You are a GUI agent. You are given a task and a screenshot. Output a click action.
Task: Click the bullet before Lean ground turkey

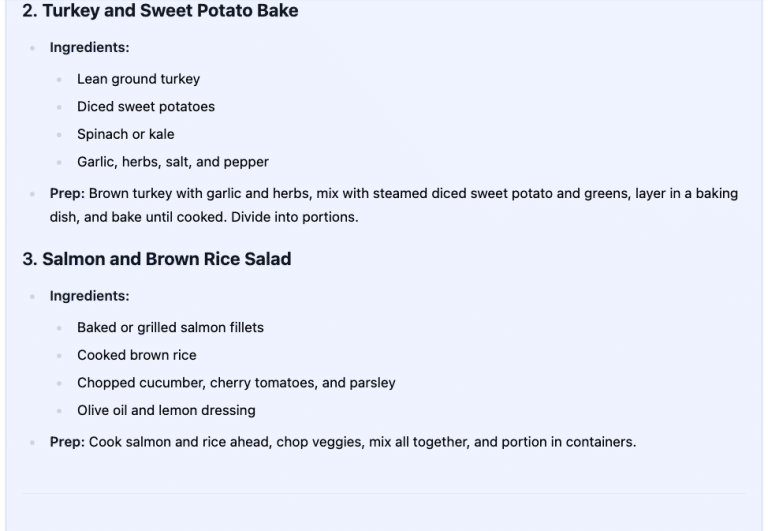pyautogui.click(x=60, y=80)
